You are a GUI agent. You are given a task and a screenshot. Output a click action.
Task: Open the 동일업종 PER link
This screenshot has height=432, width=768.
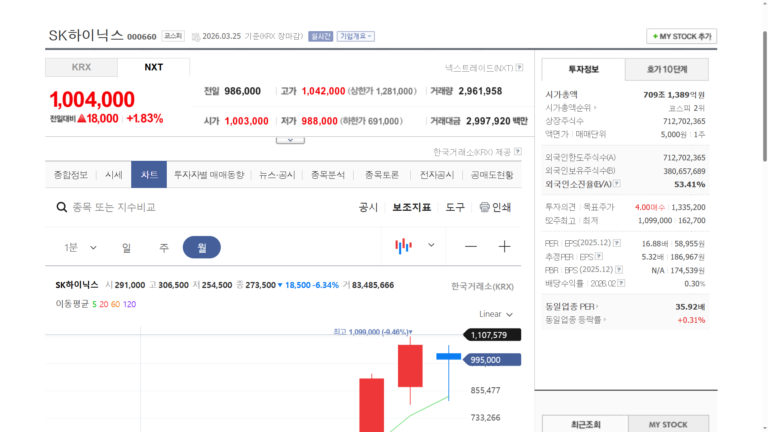(572, 307)
